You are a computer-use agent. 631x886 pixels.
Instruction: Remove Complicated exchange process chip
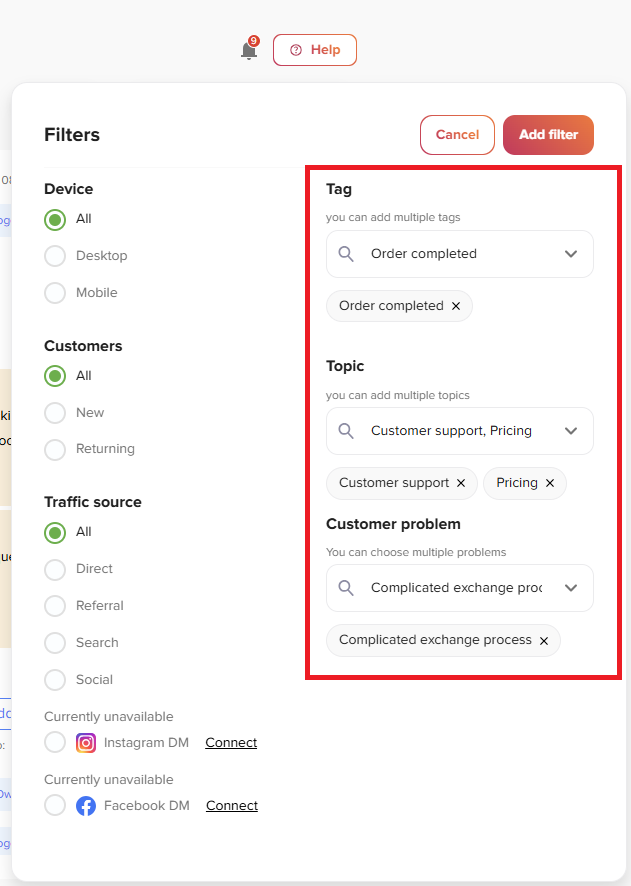pyautogui.click(x=544, y=641)
